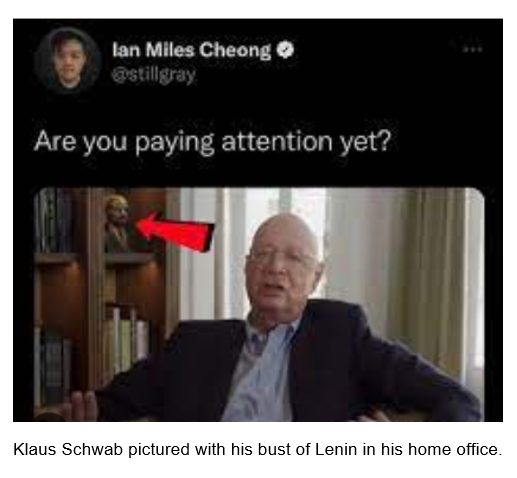This screenshot has height=478, width=517.
Task: Click the dark circle at the photo's bottom-left corner
Action: tap(49, 417)
